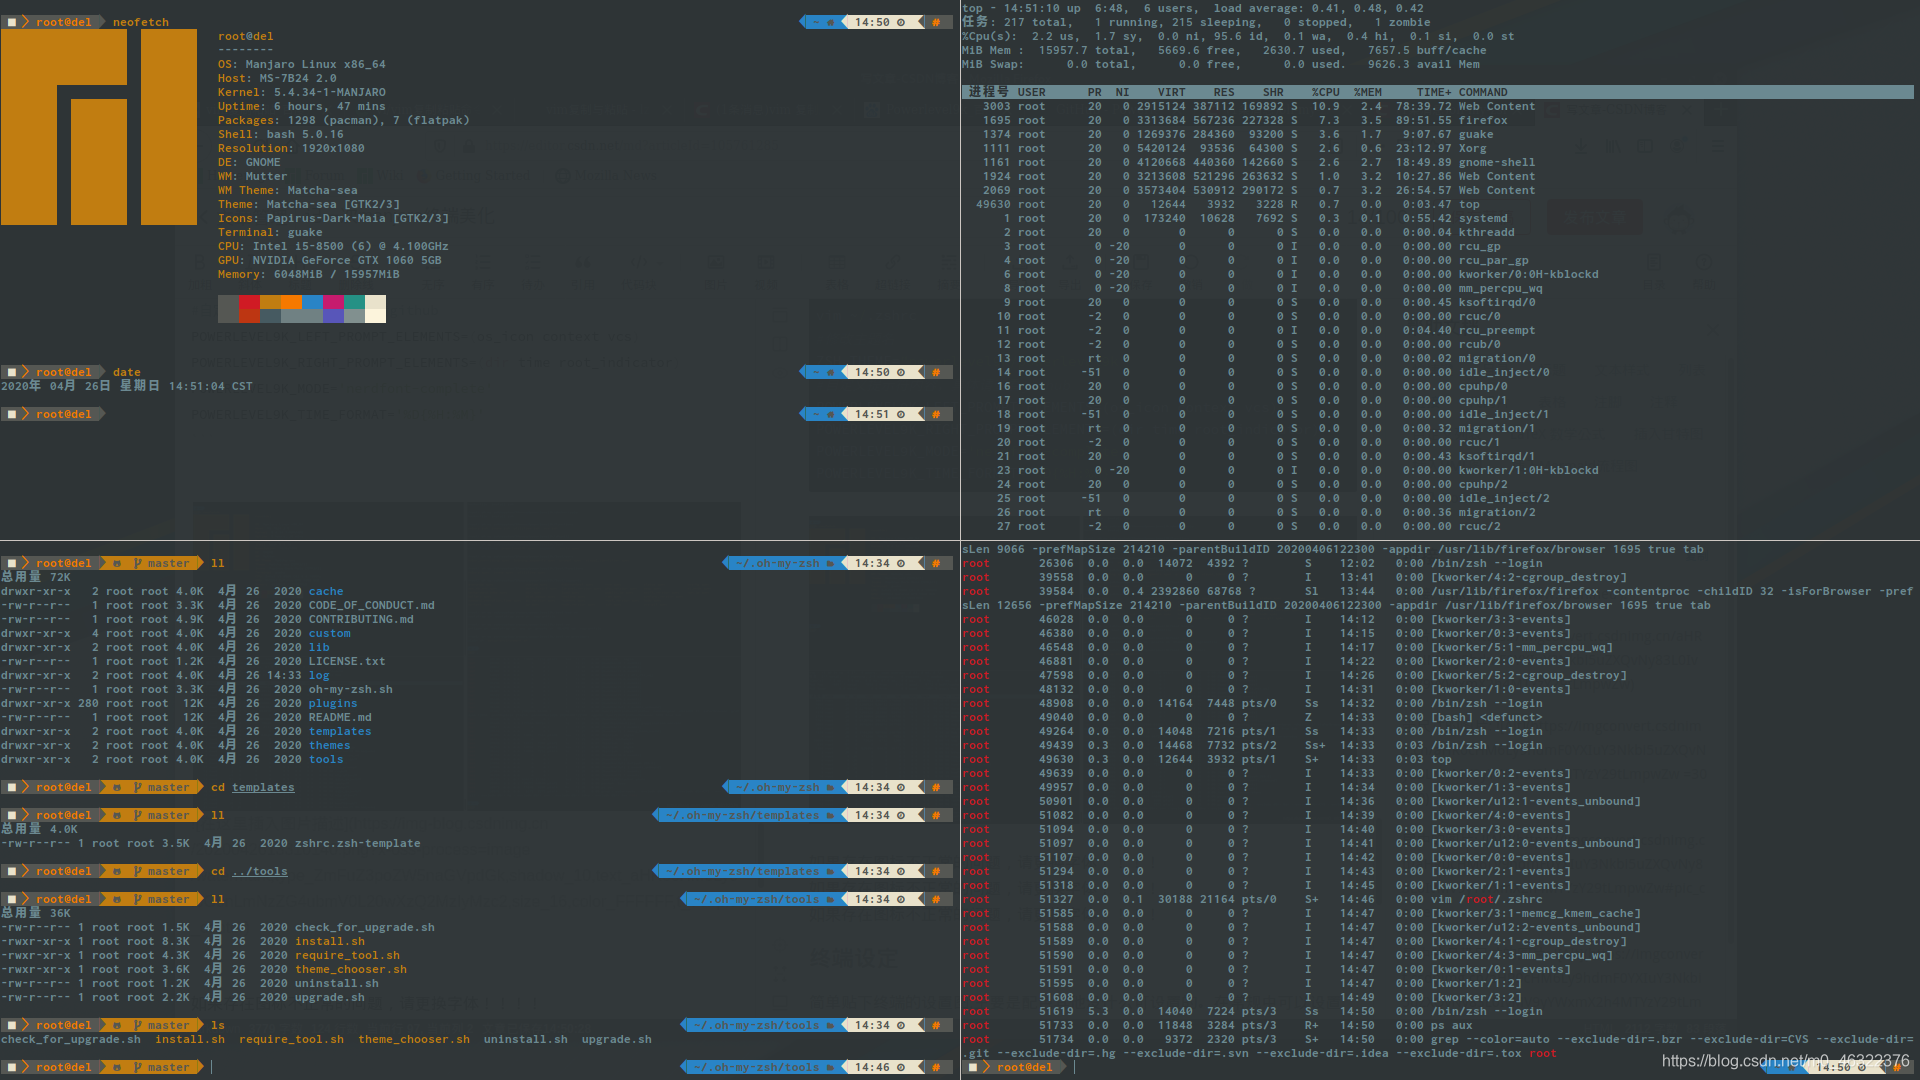The image size is (1920, 1080).
Task: Click the VIRT column header in top
Action: (1172, 92)
